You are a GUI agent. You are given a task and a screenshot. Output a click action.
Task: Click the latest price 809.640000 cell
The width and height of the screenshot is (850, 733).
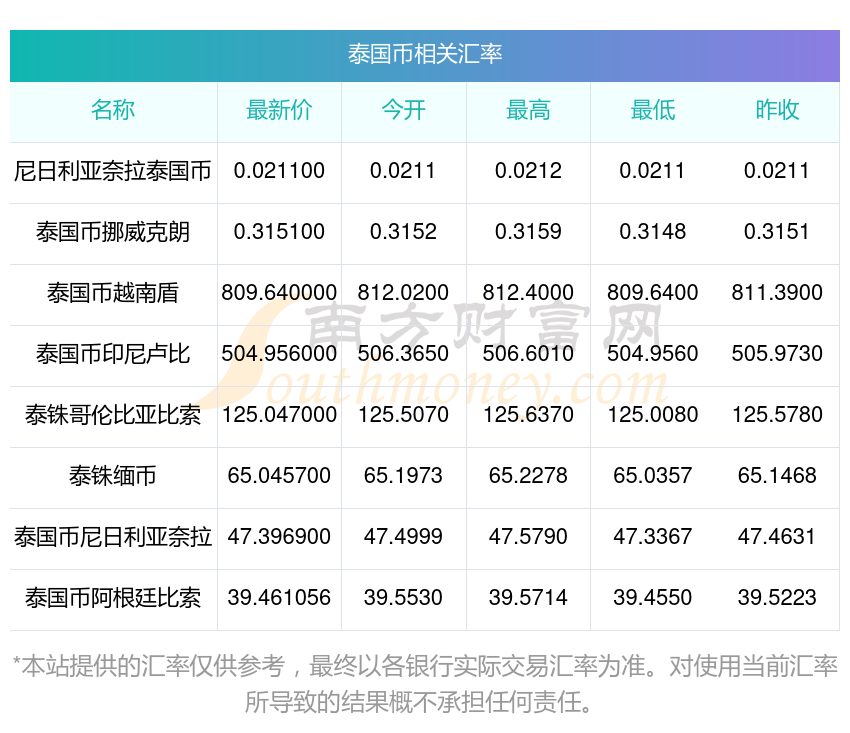[x=279, y=293]
